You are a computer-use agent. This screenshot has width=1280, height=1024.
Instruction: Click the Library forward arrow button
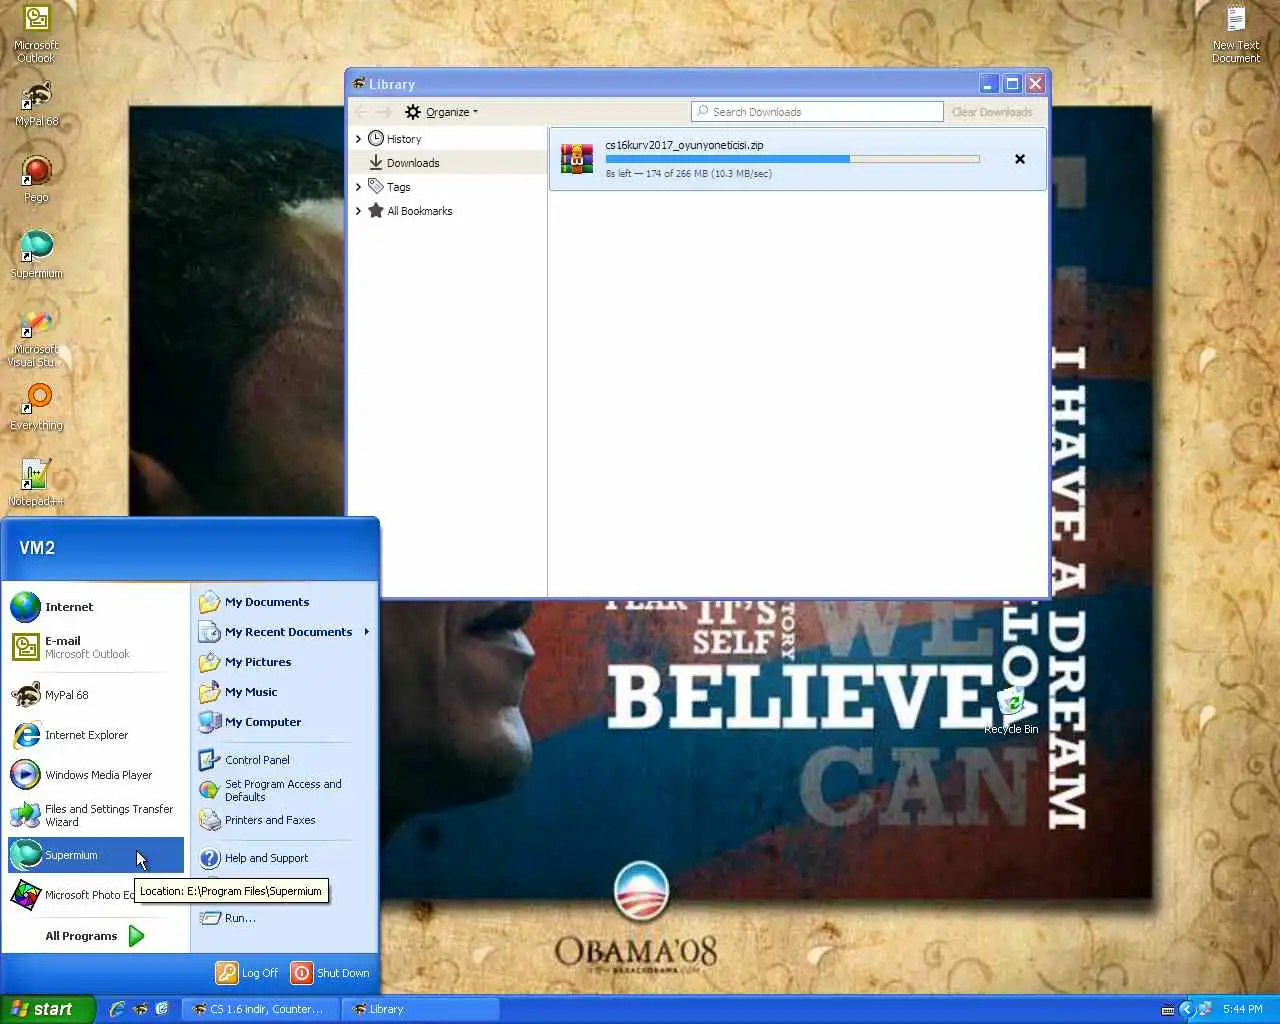point(384,112)
